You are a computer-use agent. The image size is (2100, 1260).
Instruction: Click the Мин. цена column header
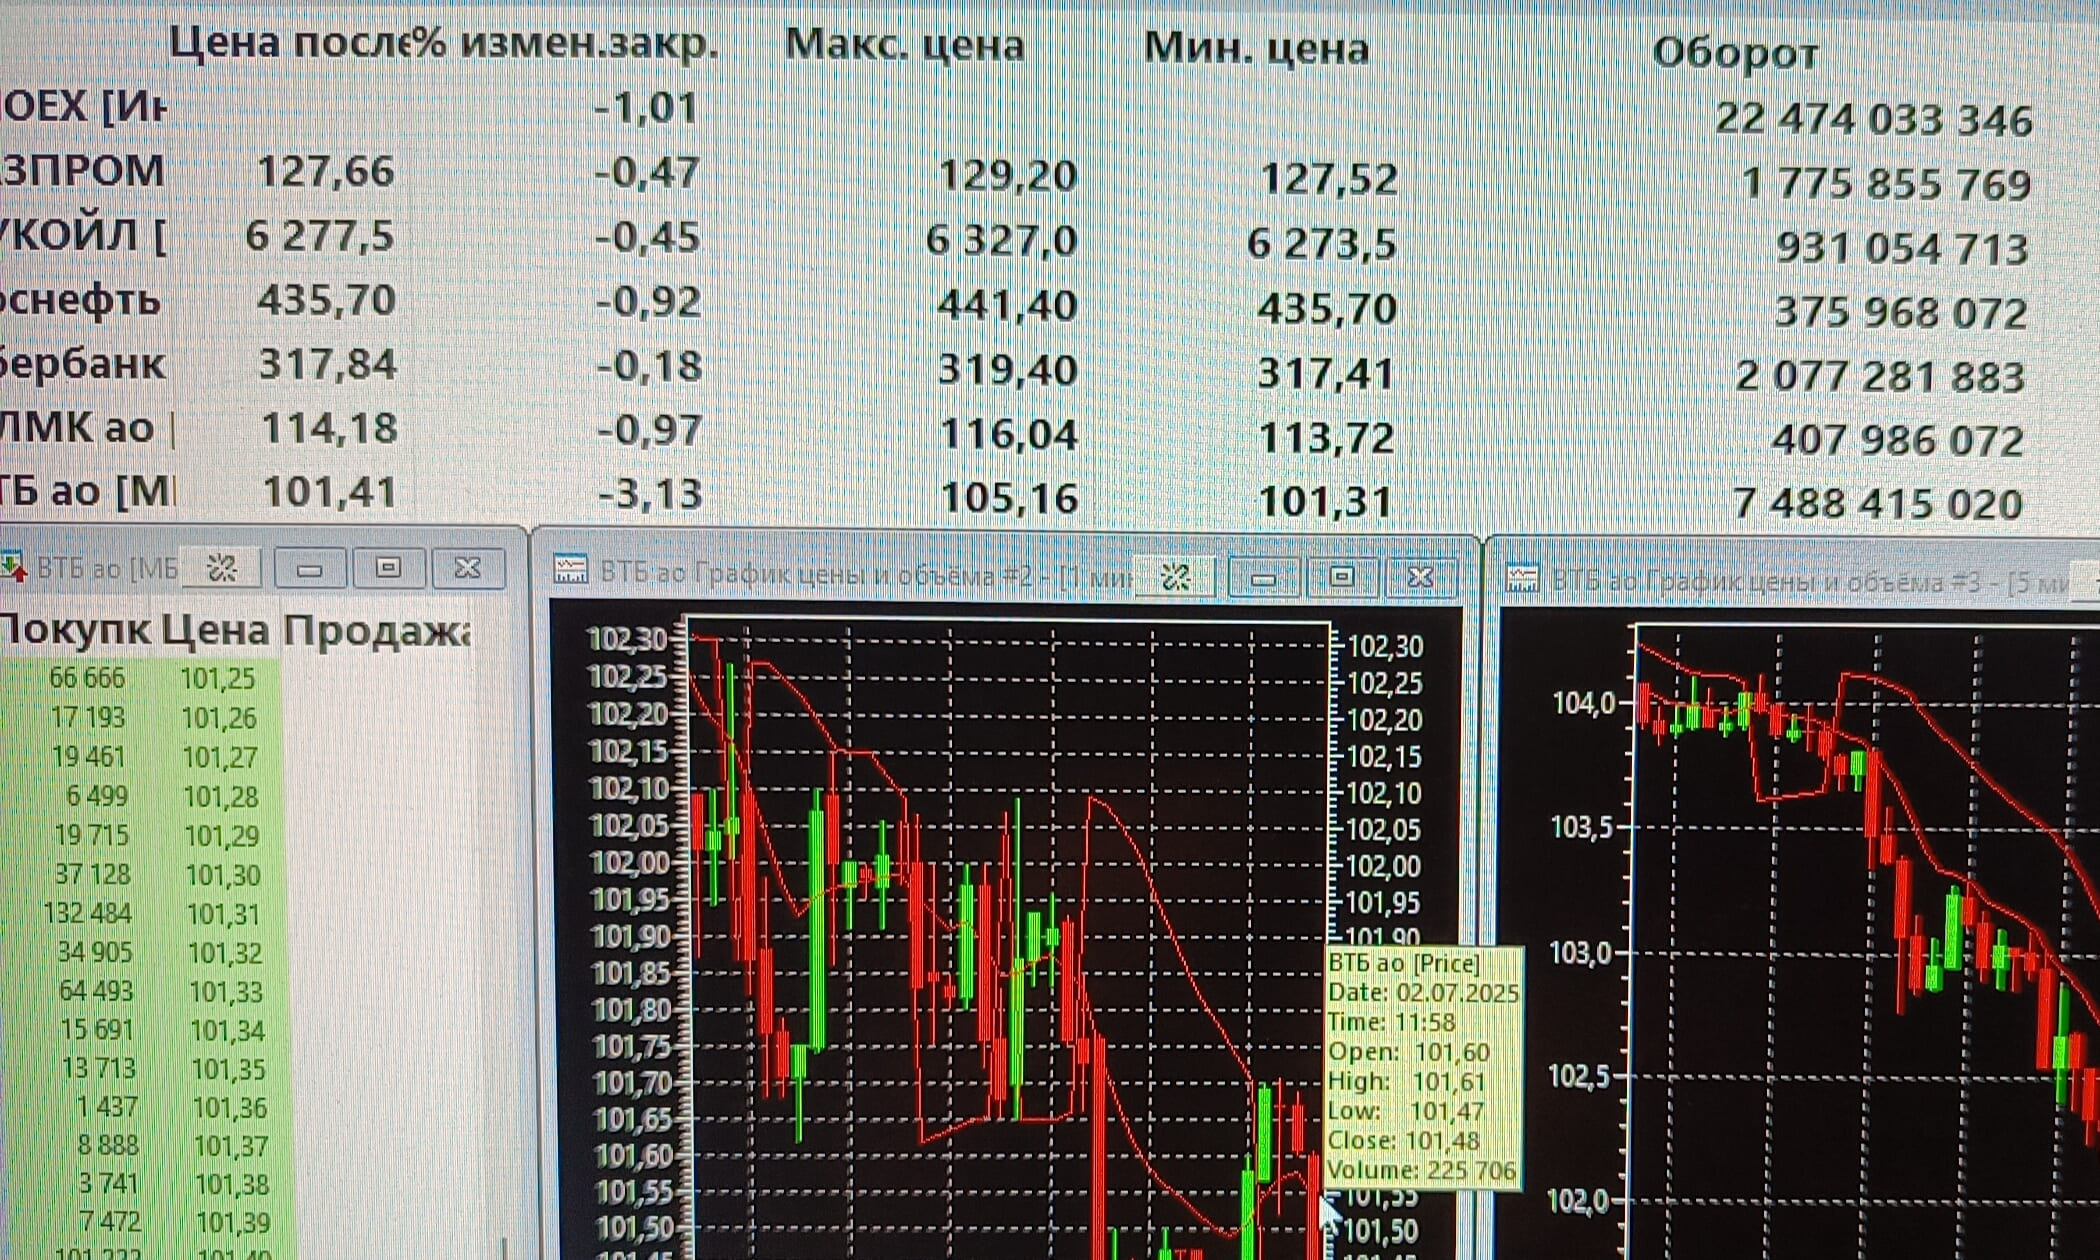coord(1255,48)
